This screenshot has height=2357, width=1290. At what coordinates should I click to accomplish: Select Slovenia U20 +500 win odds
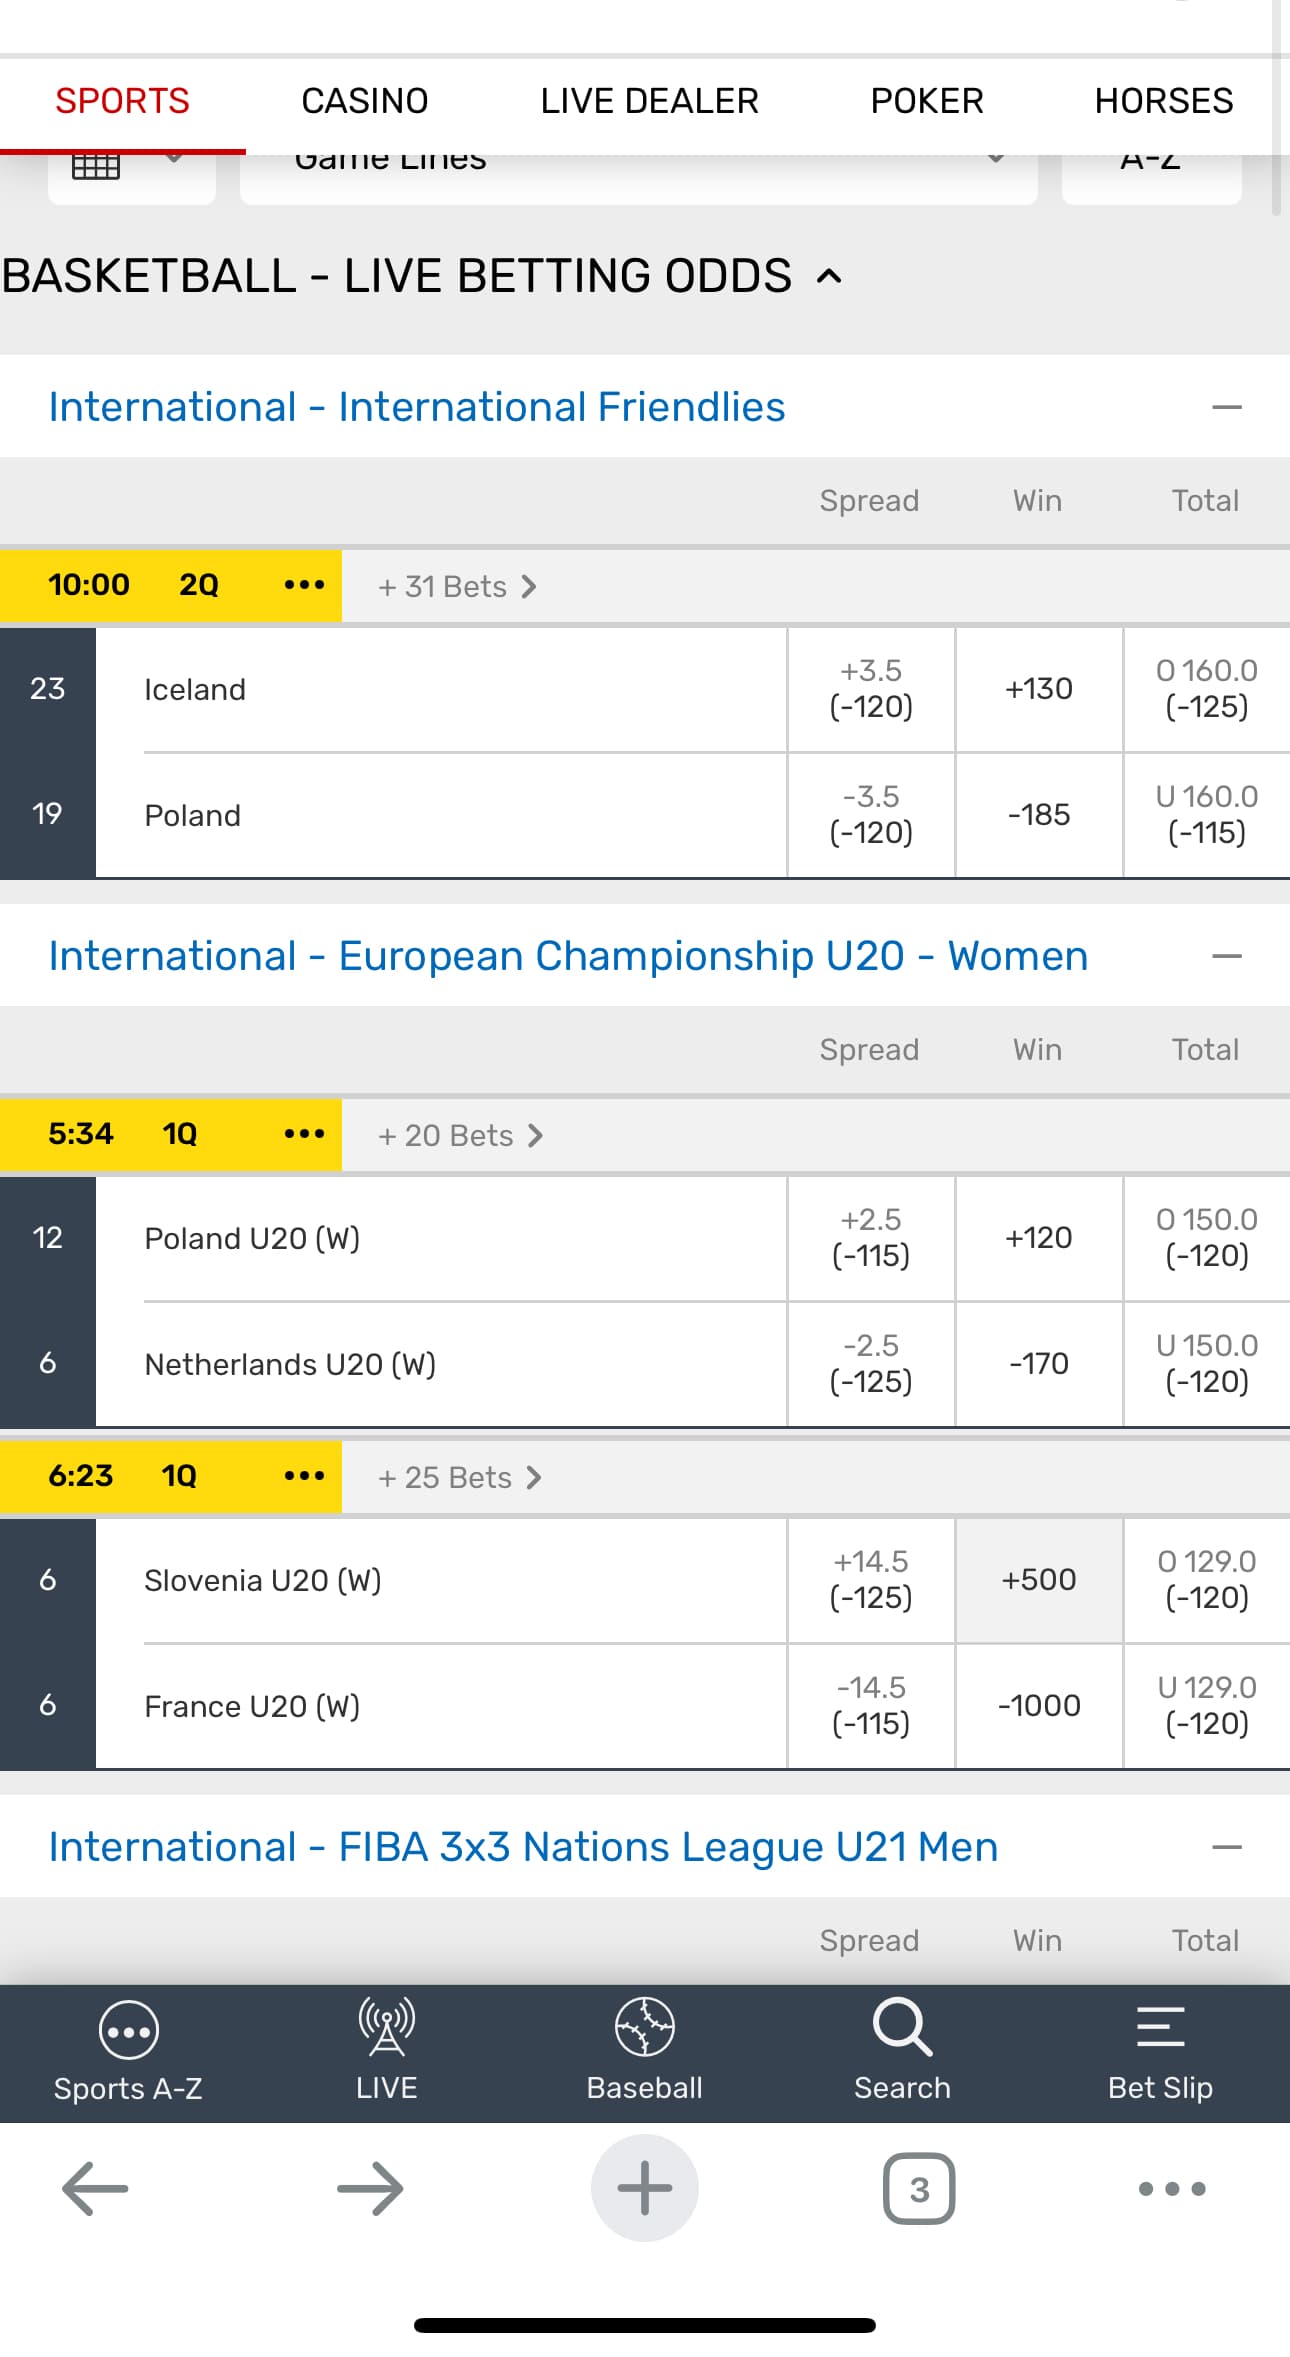point(1039,1580)
